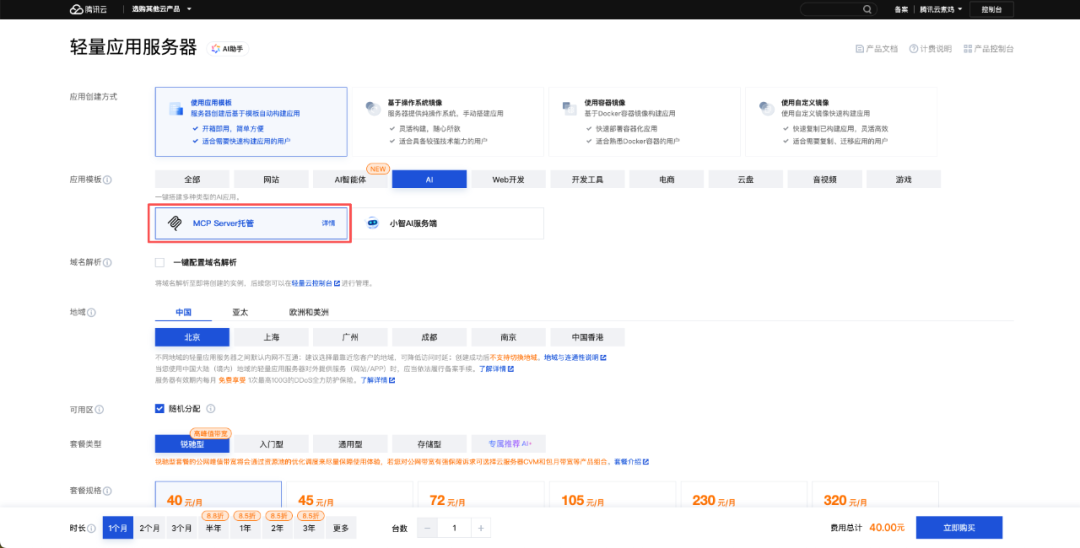Choose the 专属推荐 AI+ package type
This screenshot has height=548, width=1080.
(508, 444)
